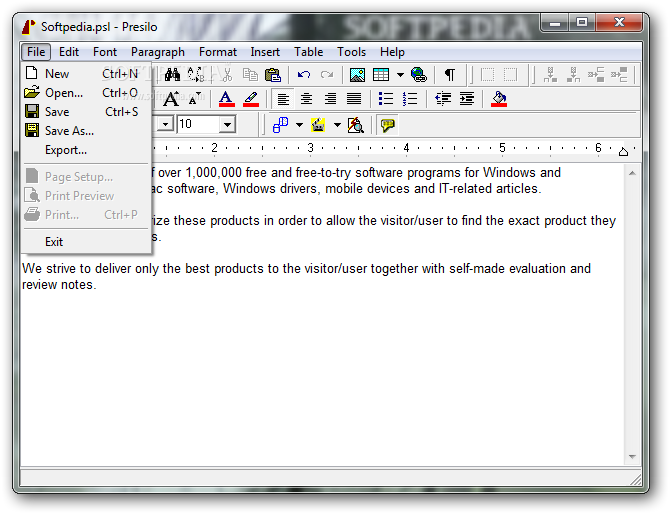Screen dimensions: 670x514
Task: Toggle paragraph marks with the pilcrow icon
Action: pos(450,75)
